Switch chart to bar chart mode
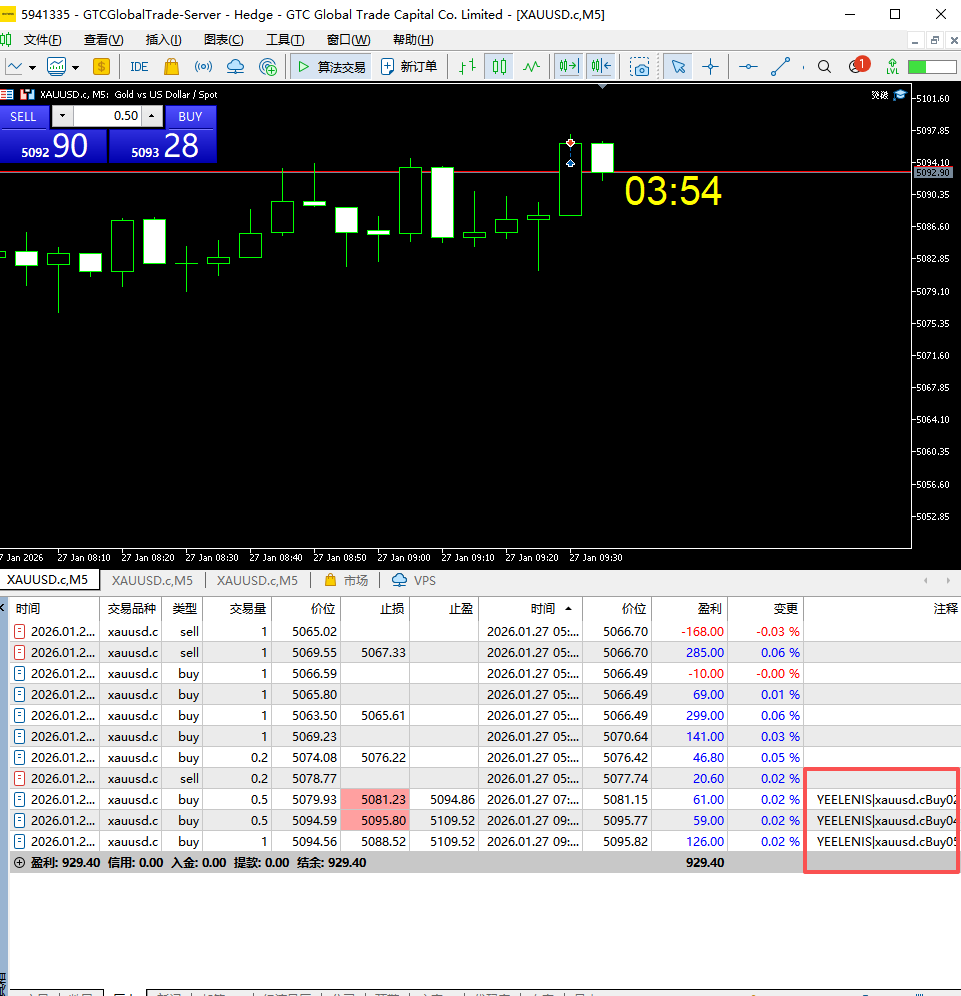This screenshot has height=996, width=961. 467,67
